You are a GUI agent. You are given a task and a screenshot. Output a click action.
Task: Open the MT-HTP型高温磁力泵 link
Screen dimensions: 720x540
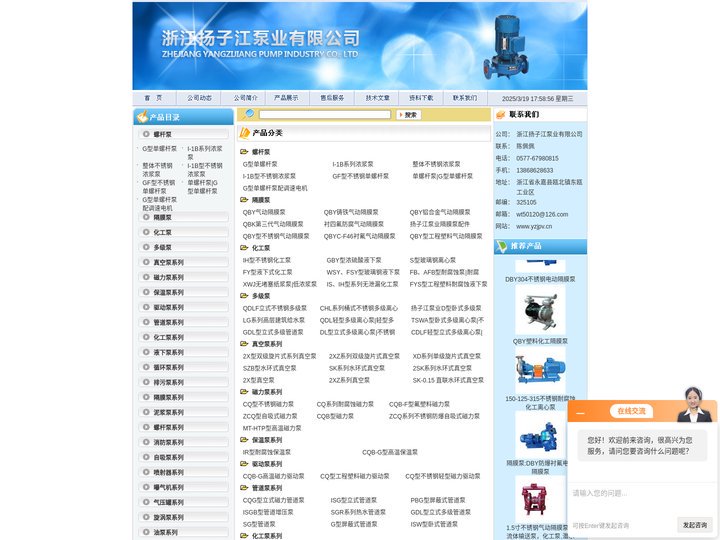coord(272,428)
